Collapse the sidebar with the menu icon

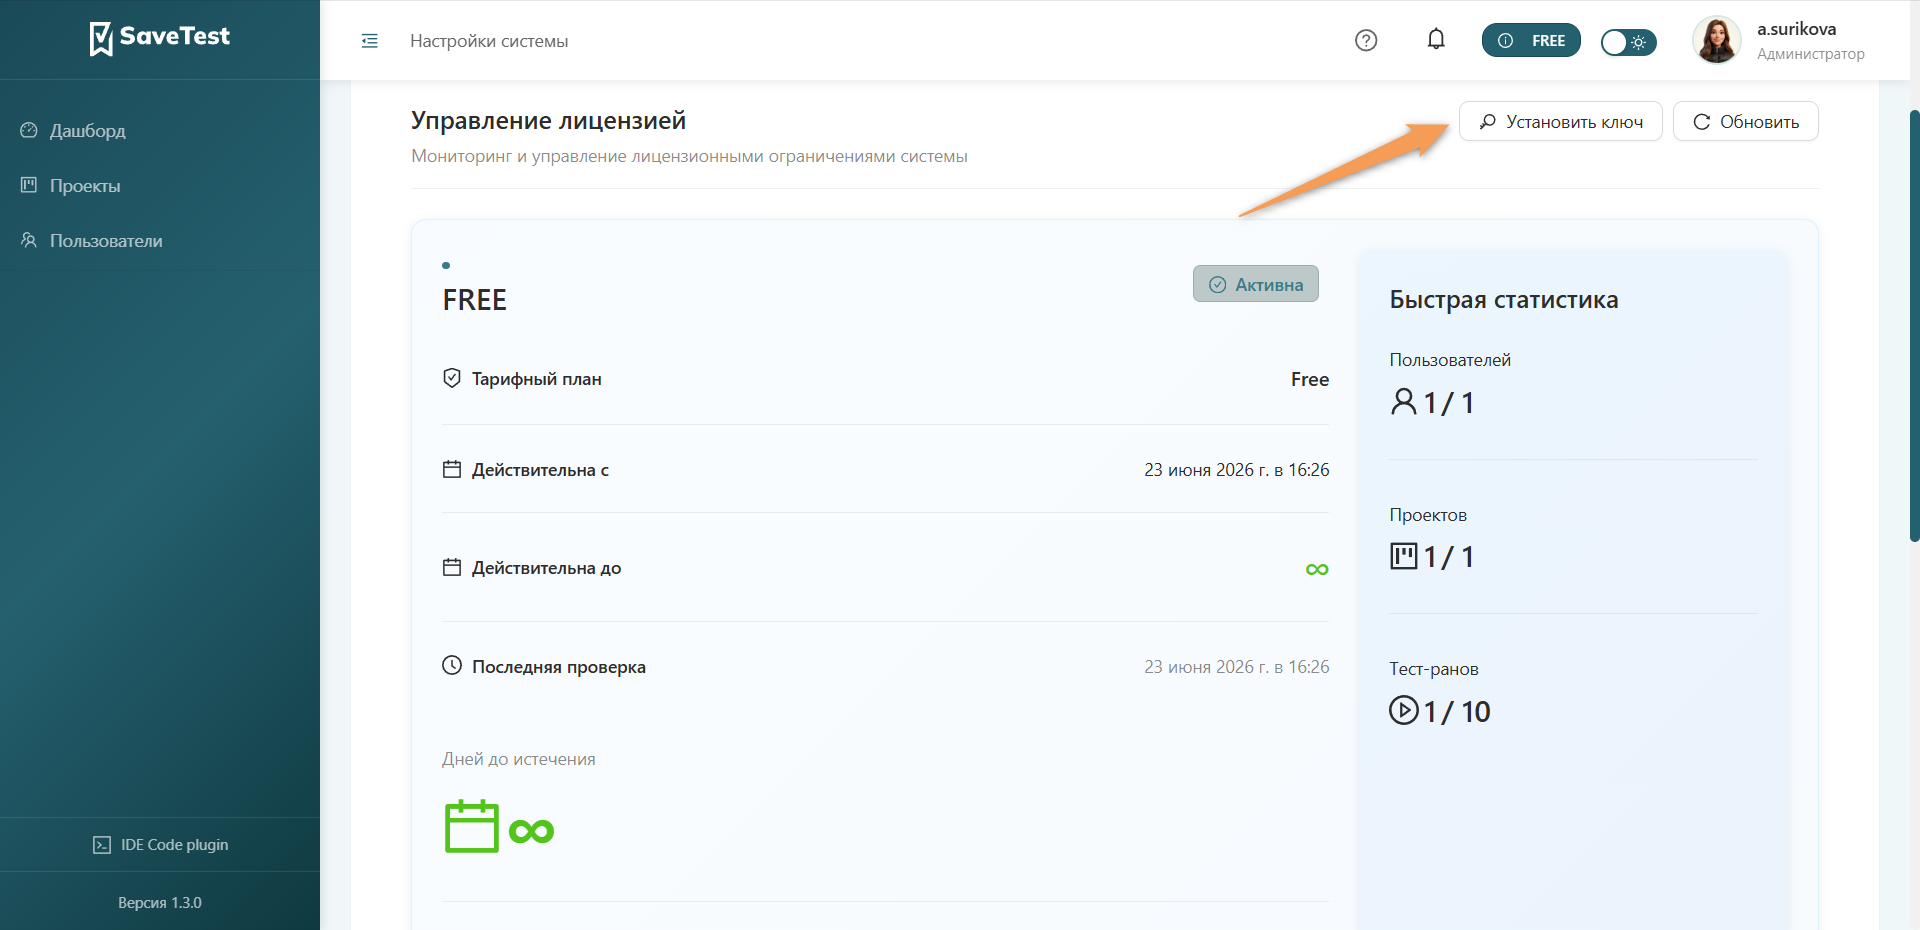pyautogui.click(x=369, y=41)
